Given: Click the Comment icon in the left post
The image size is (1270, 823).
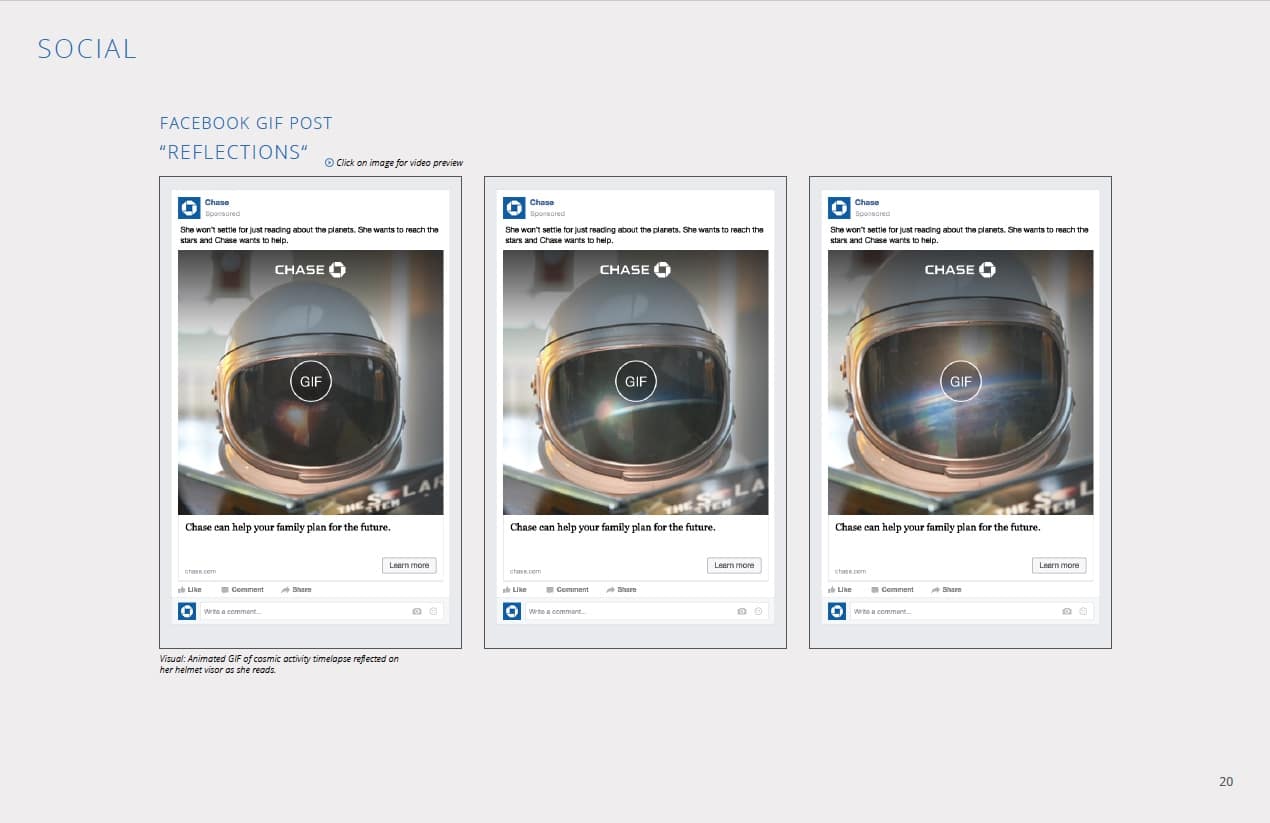Looking at the screenshot, I should pyautogui.click(x=225, y=590).
